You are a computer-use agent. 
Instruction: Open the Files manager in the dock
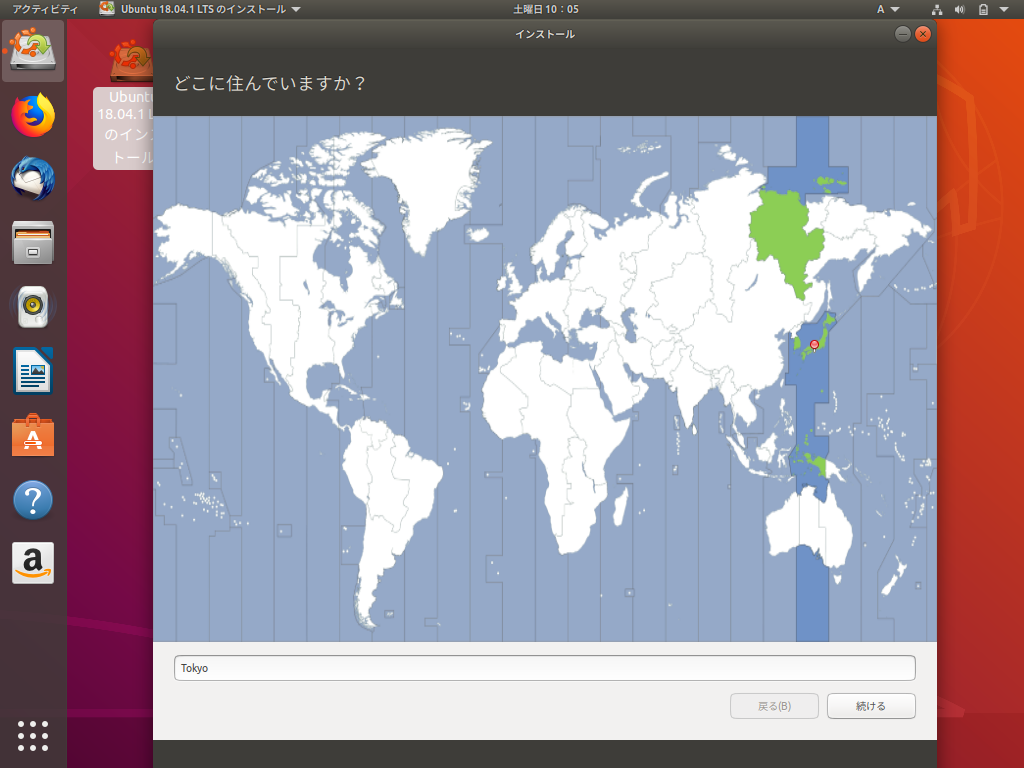(x=33, y=243)
